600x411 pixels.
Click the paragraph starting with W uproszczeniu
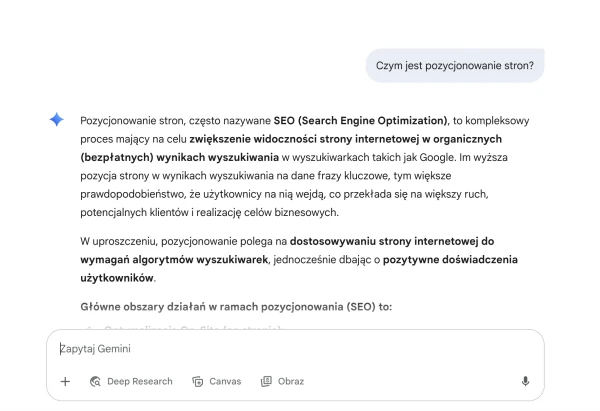tap(299, 260)
